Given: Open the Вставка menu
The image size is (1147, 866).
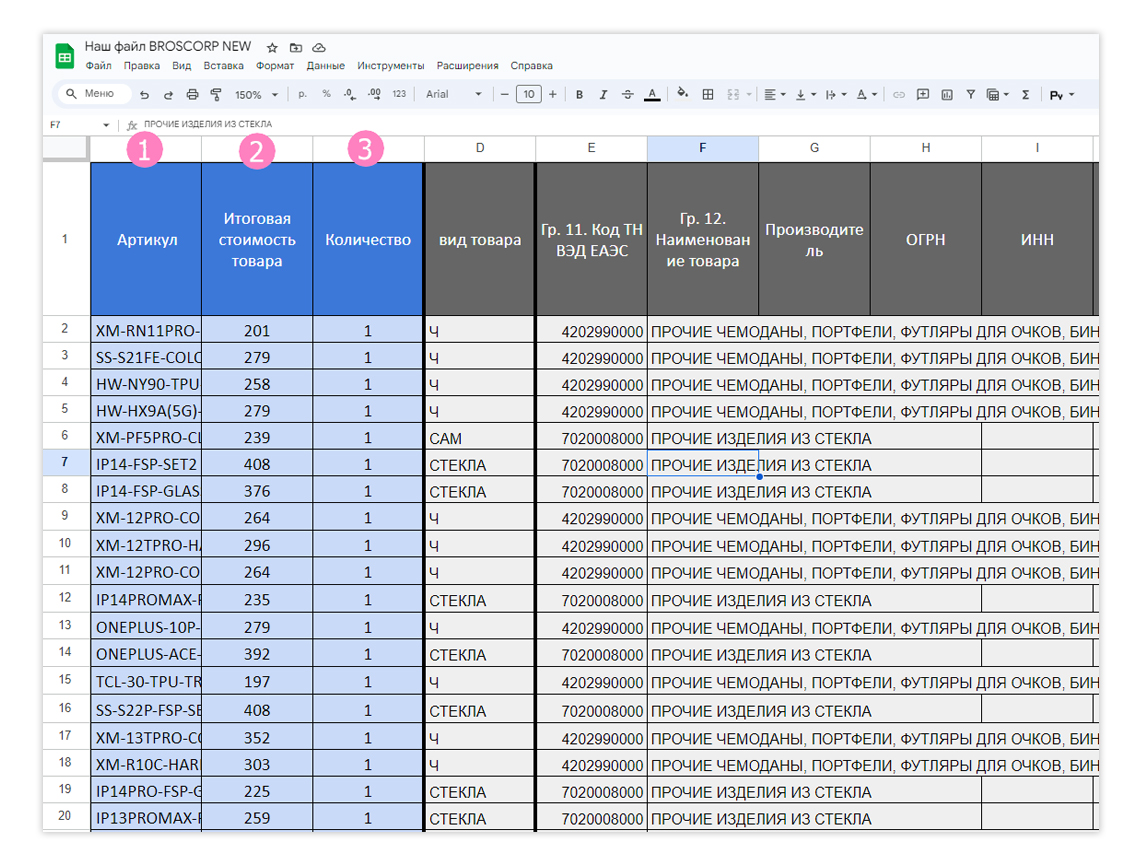Looking at the screenshot, I should pos(223,66).
